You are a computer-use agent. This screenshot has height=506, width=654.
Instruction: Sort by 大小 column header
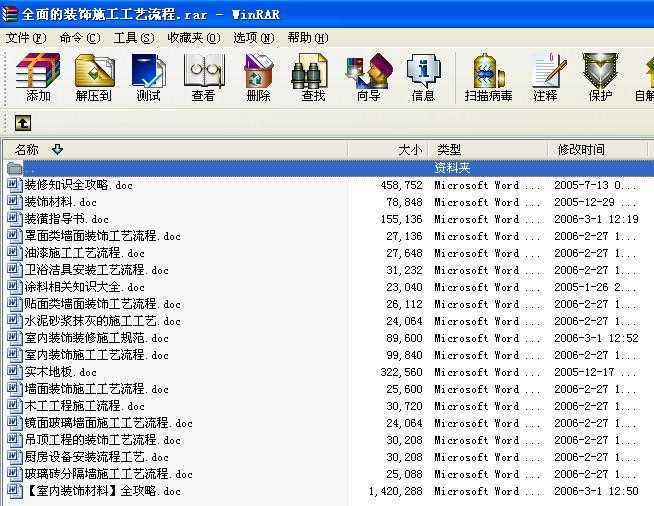[388, 149]
